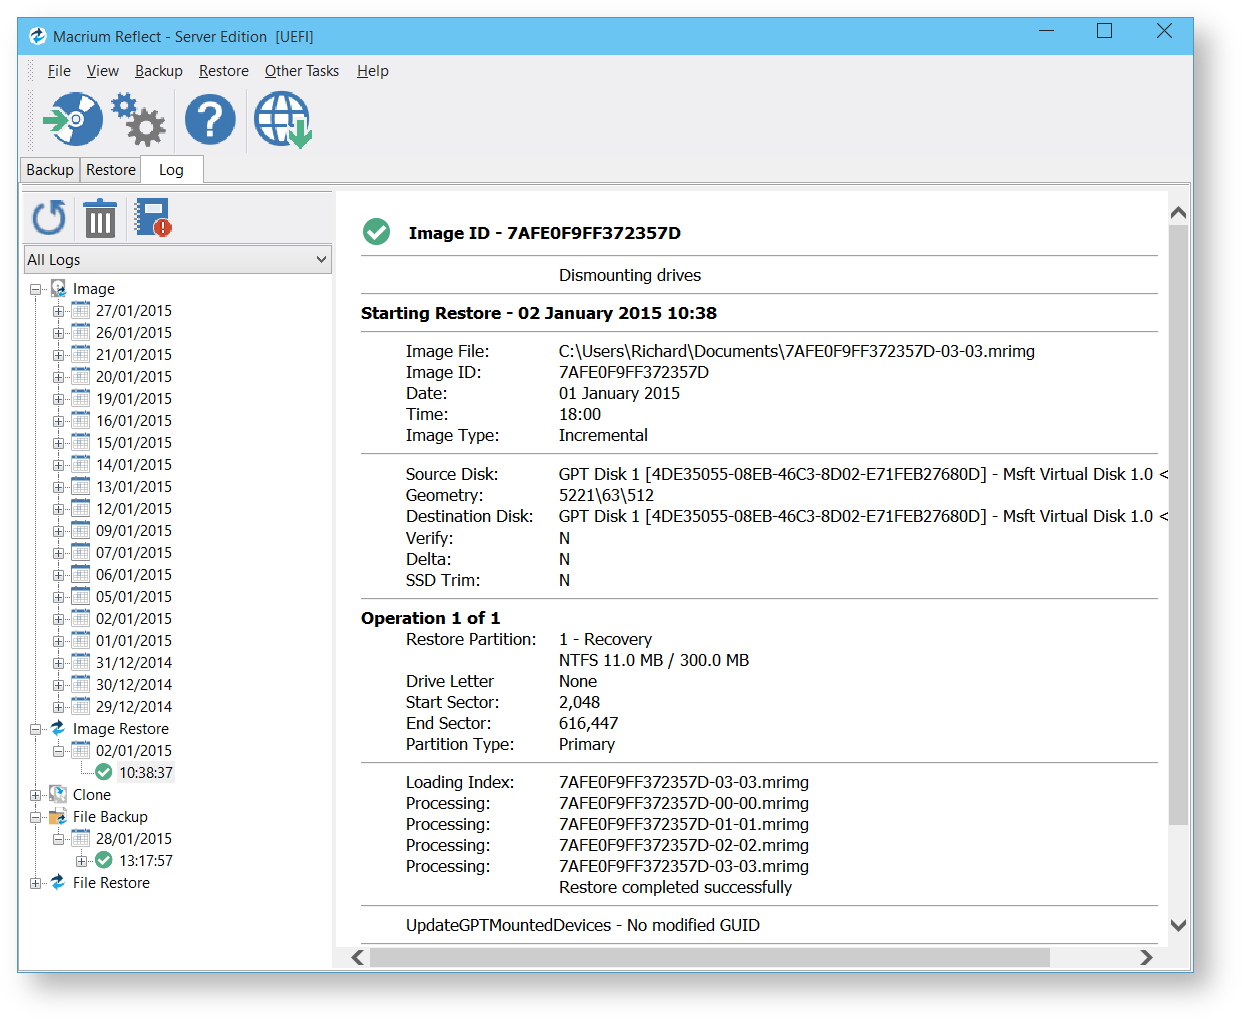Screen dimensions: 1242x1021
Task: Click 'Restore completed successfully' text
Action: (x=675, y=887)
